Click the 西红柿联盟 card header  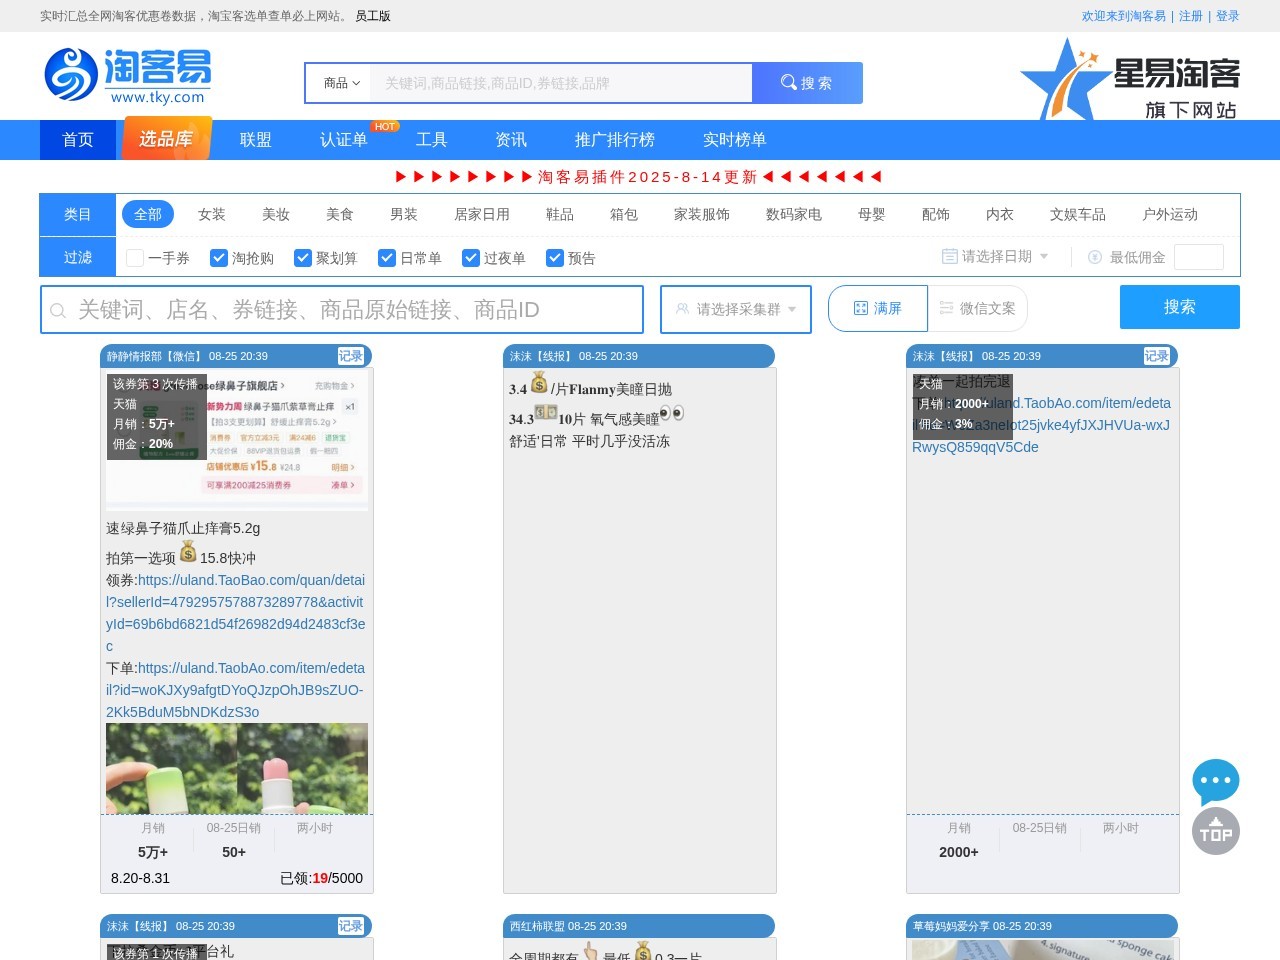[639, 926]
